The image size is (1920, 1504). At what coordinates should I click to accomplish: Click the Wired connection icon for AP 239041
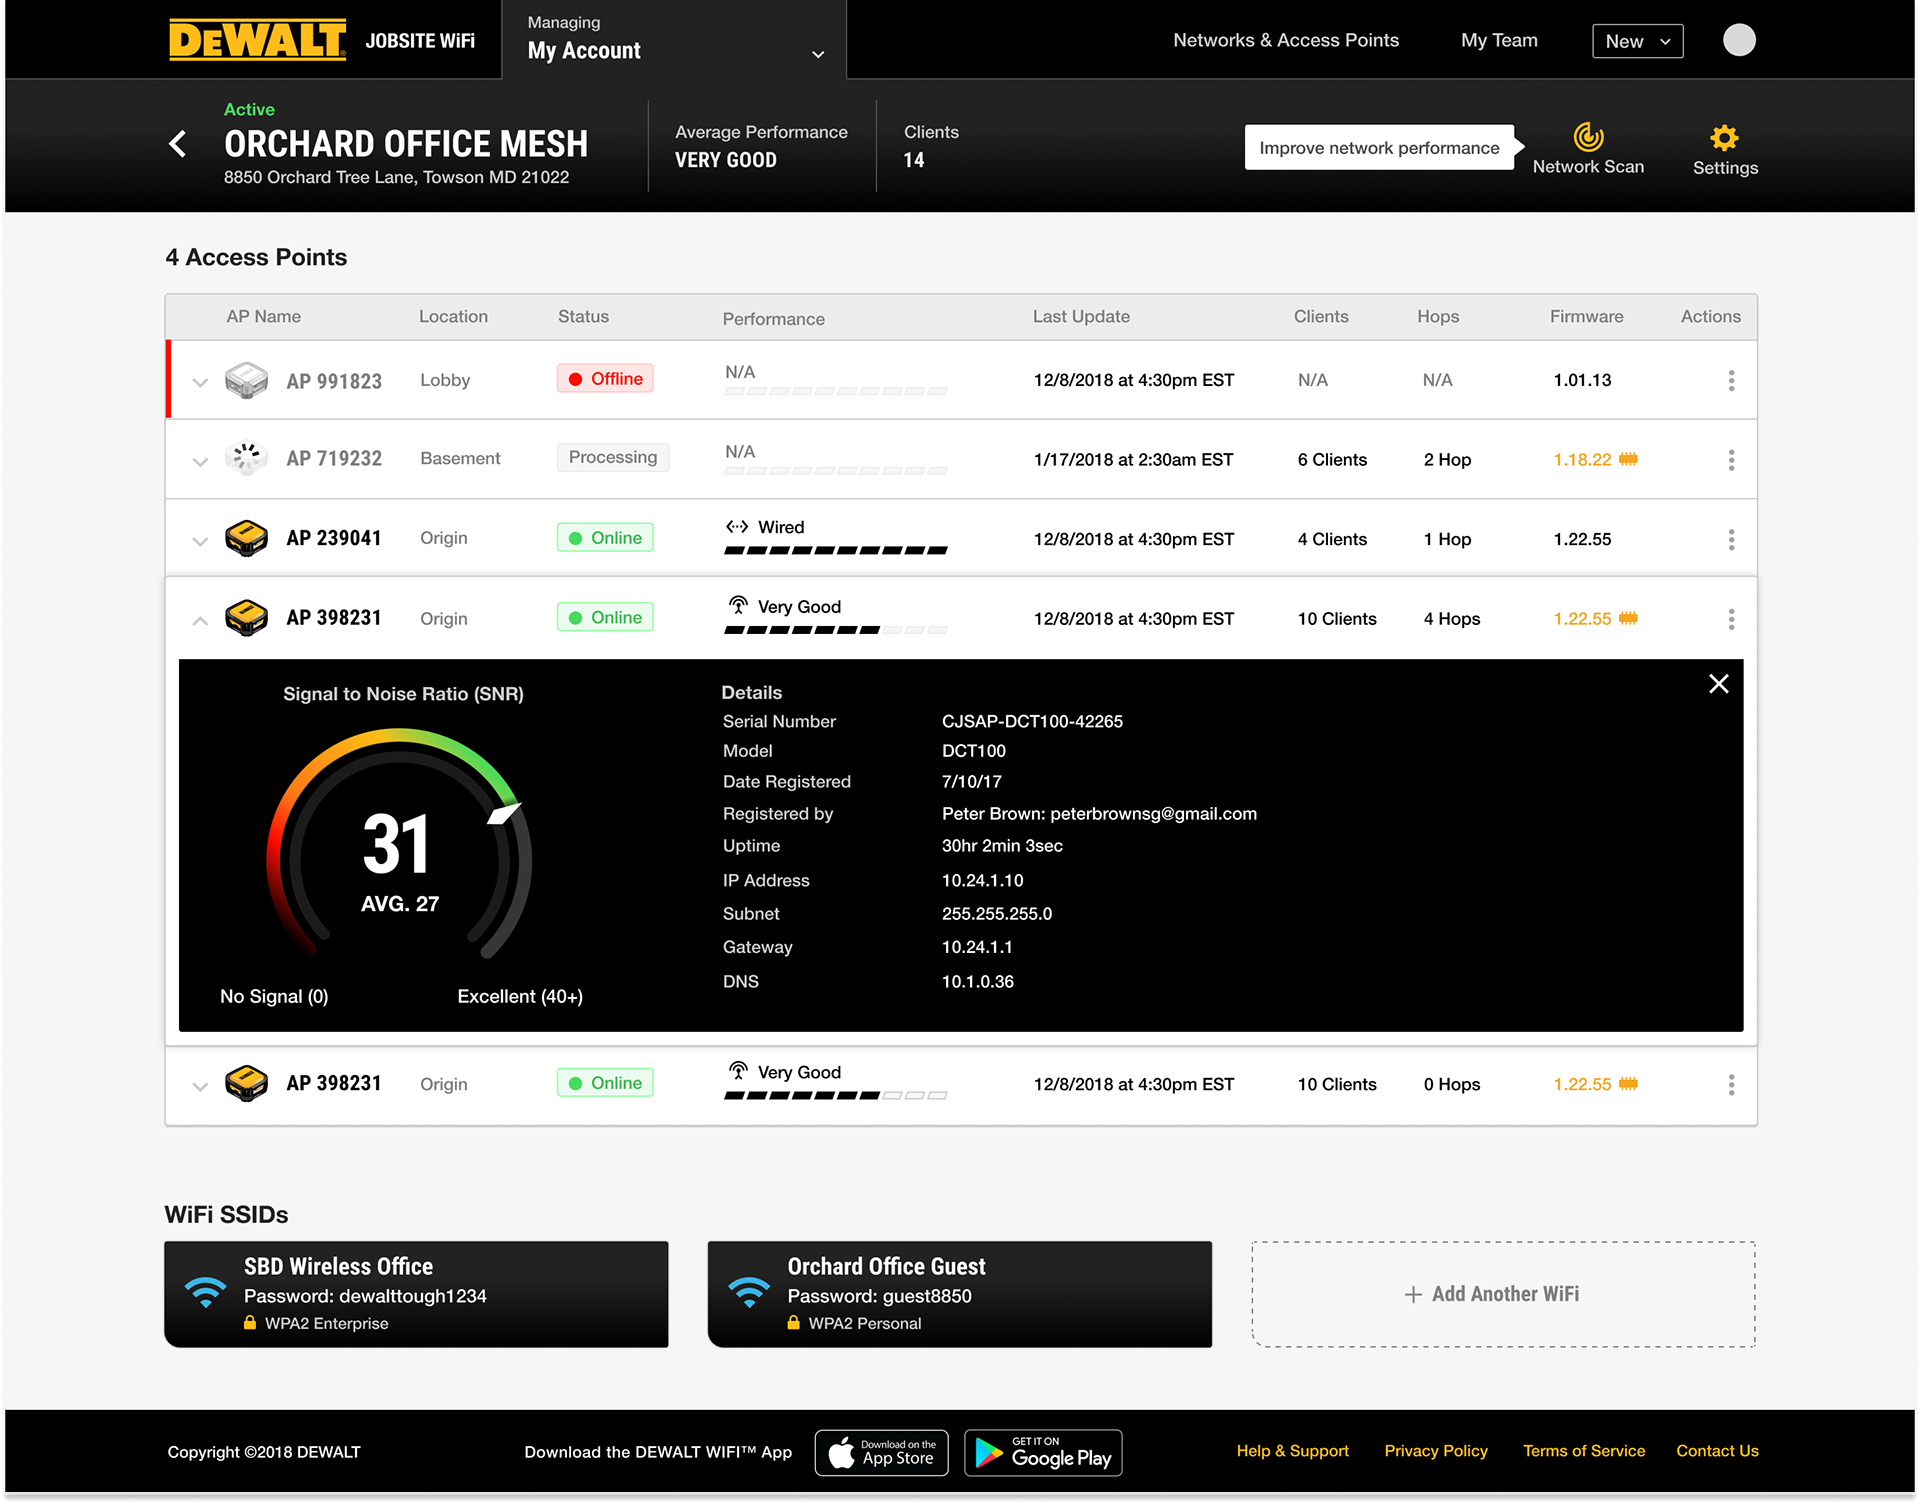(737, 527)
